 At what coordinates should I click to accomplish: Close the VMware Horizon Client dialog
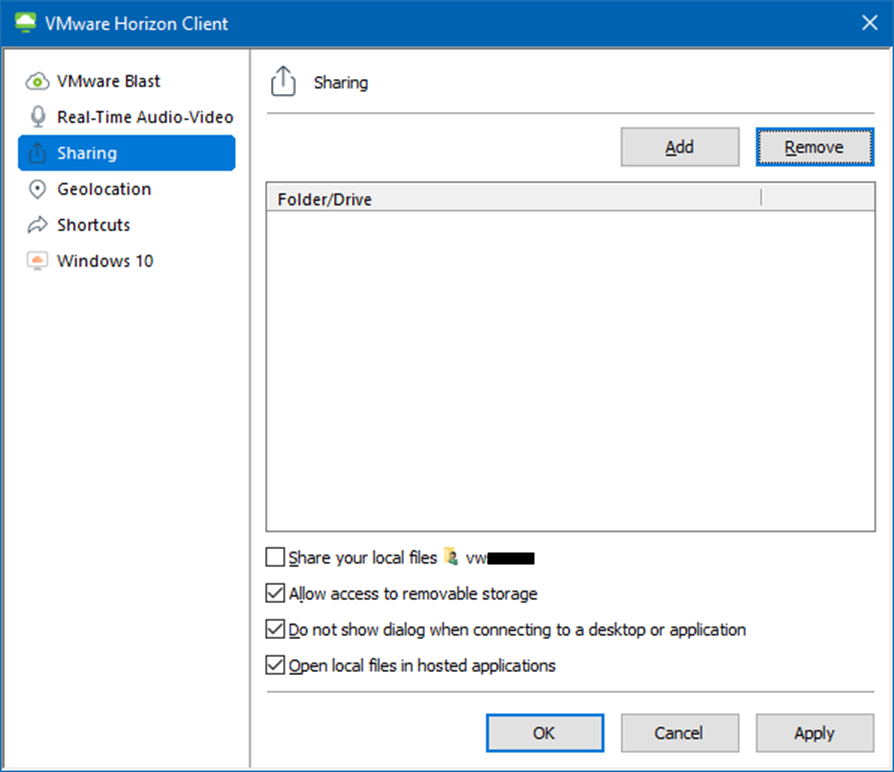(869, 23)
